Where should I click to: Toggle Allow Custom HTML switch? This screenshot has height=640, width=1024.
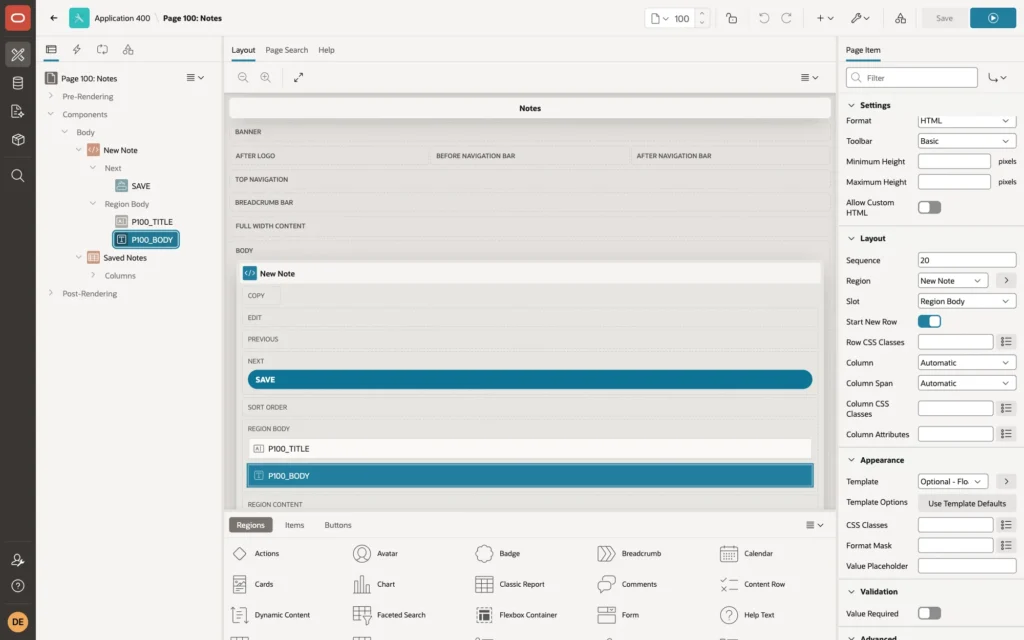[929, 208]
